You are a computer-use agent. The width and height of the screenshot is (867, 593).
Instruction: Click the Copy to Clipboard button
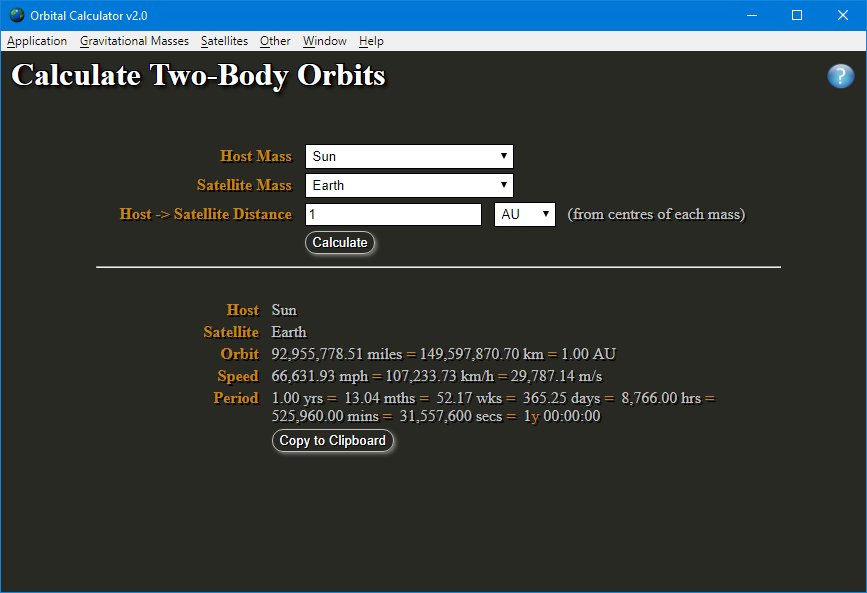[332, 440]
